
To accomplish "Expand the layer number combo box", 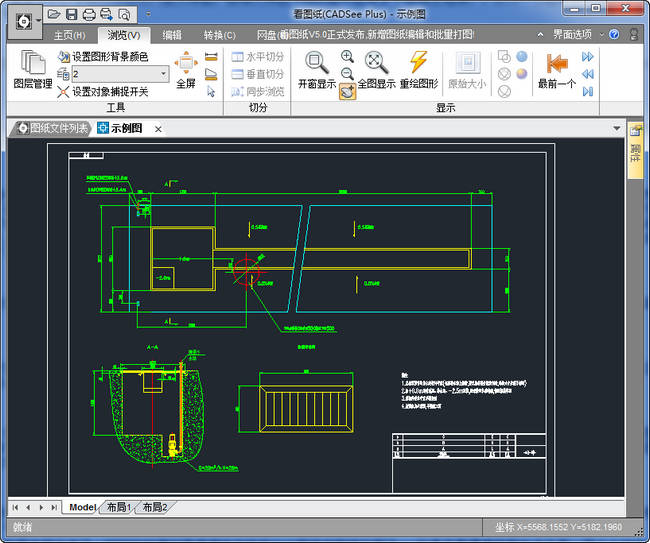I will click(x=163, y=74).
